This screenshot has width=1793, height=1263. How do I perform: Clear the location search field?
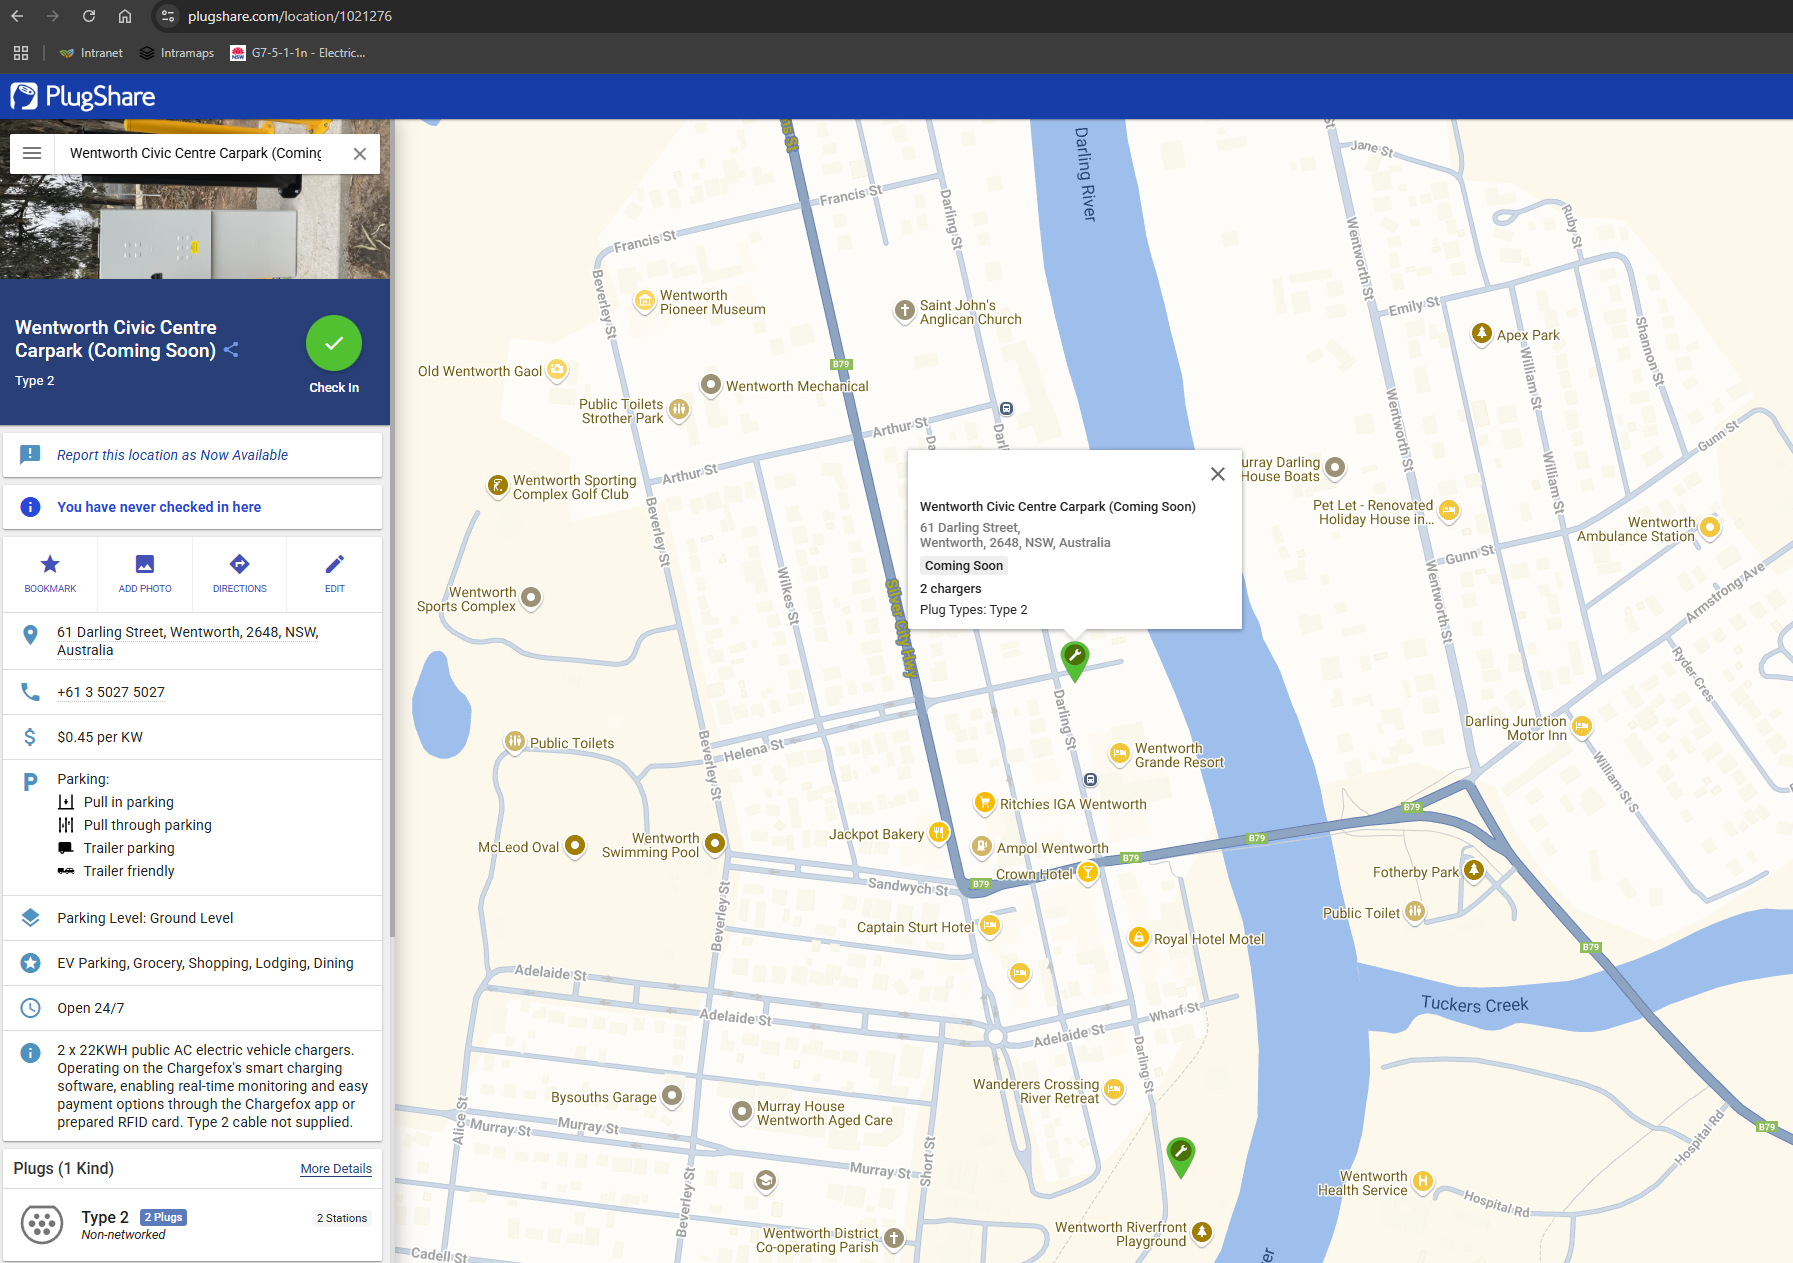coord(360,154)
